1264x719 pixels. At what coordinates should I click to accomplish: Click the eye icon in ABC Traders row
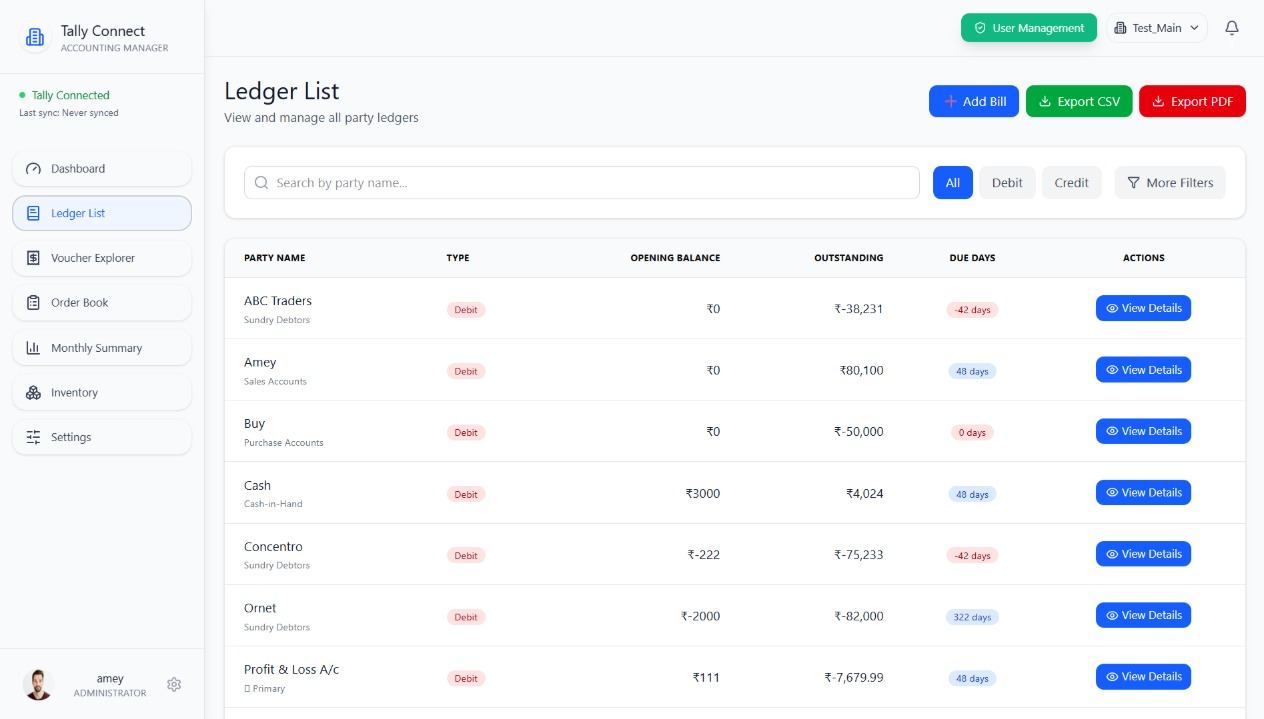[x=1112, y=308]
